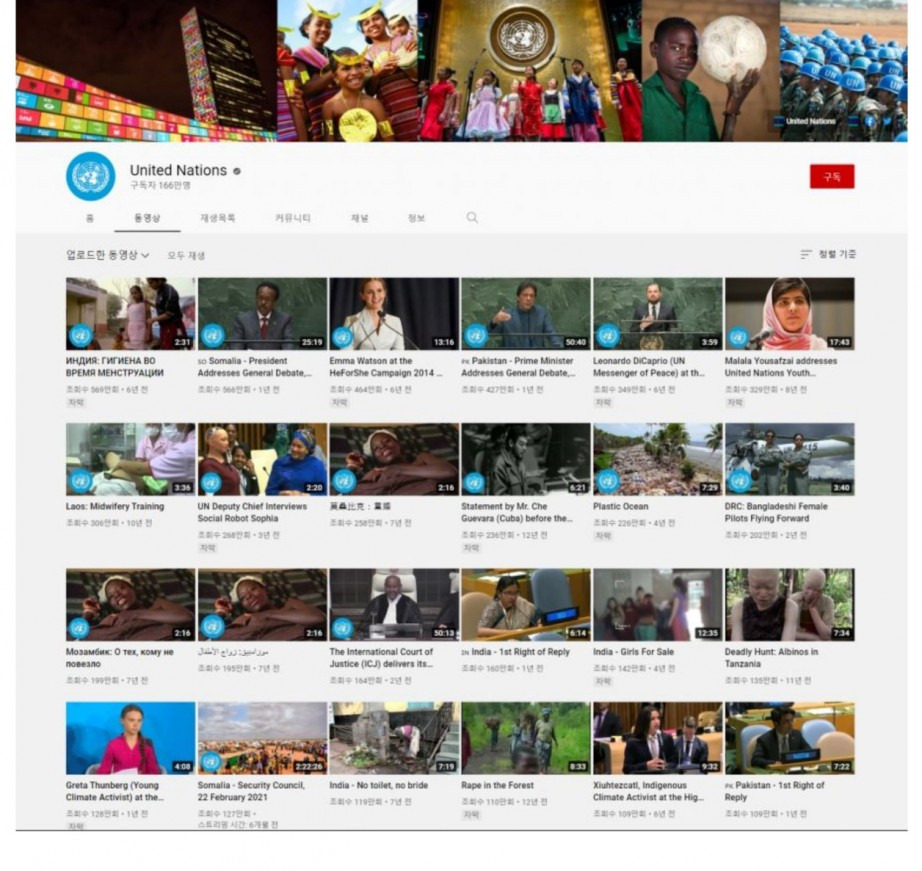Open the Pakistan Prime Minister 50:40 thumbnail
The image size is (922, 871).
(526, 314)
